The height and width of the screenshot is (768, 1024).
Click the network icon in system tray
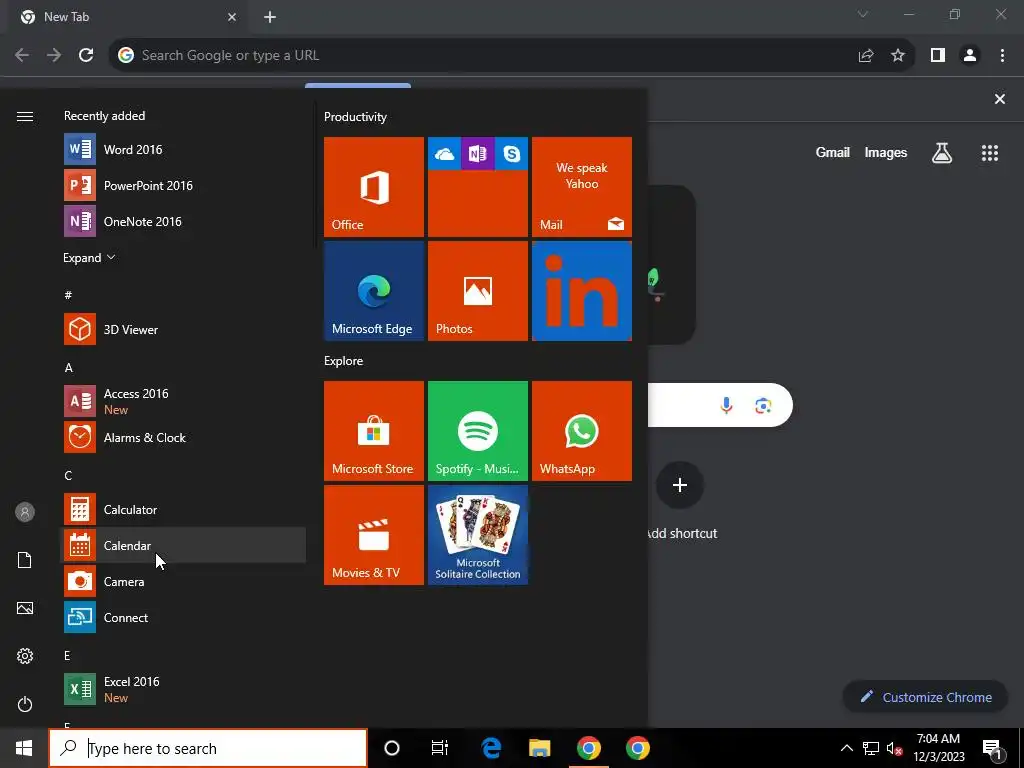click(871, 748)
